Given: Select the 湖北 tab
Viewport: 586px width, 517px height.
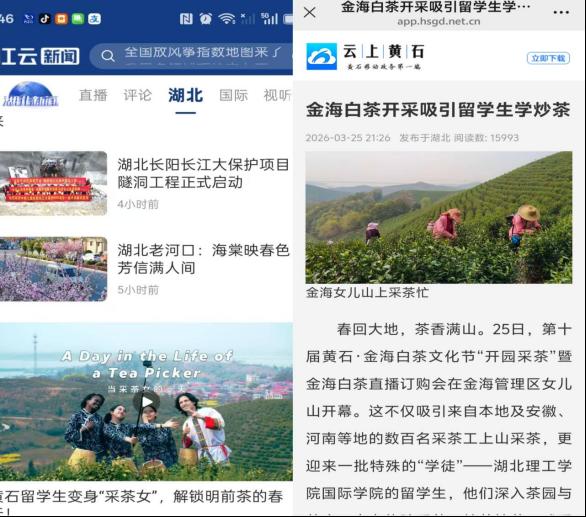Looking at the screenshot, I should click(x=186, y=95).
